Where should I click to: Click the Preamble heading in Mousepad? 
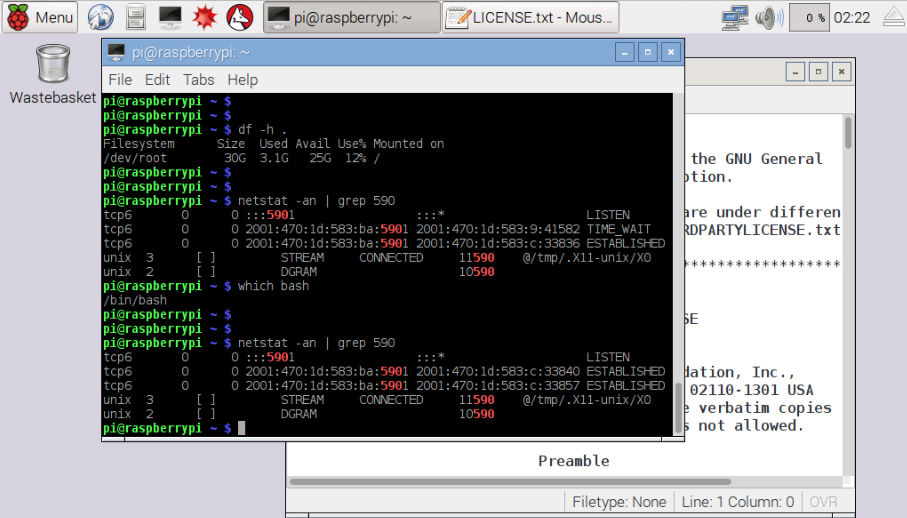coord(573,461)
